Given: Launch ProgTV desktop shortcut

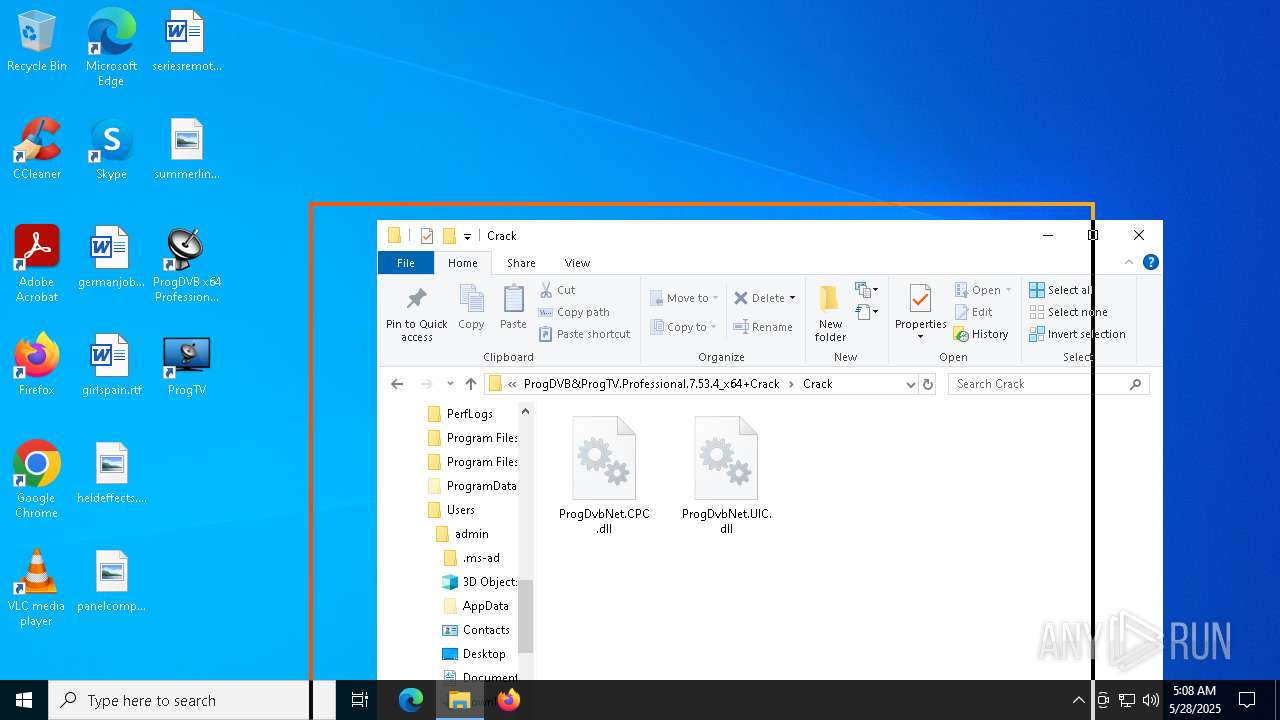Looking at the screenshot, I should point(187,365).
